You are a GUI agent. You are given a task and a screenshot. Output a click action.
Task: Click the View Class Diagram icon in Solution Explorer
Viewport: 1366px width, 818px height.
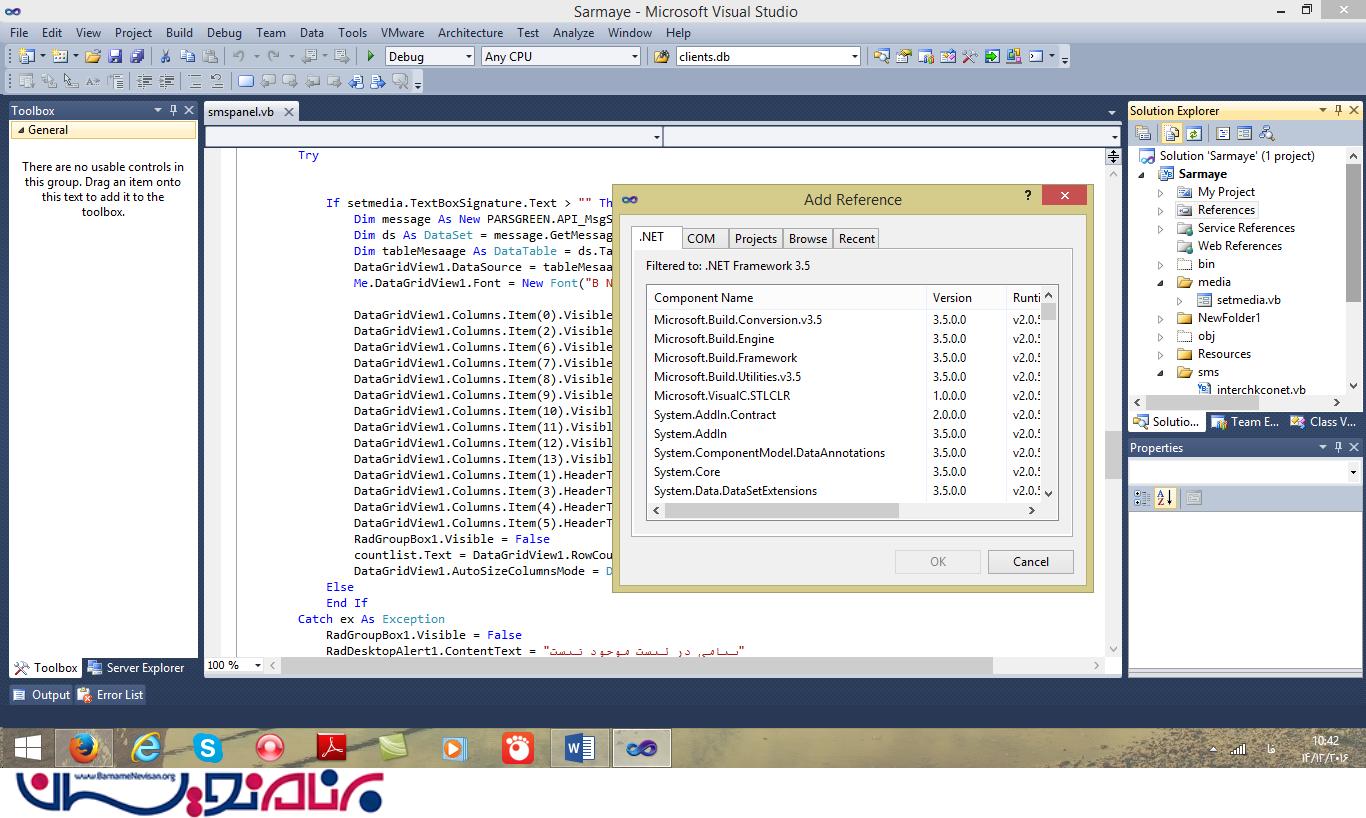1267,133
